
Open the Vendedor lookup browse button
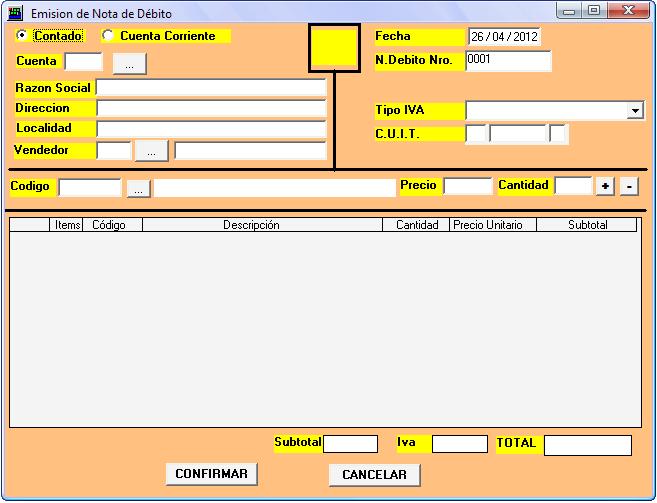(x=151, y=151)
